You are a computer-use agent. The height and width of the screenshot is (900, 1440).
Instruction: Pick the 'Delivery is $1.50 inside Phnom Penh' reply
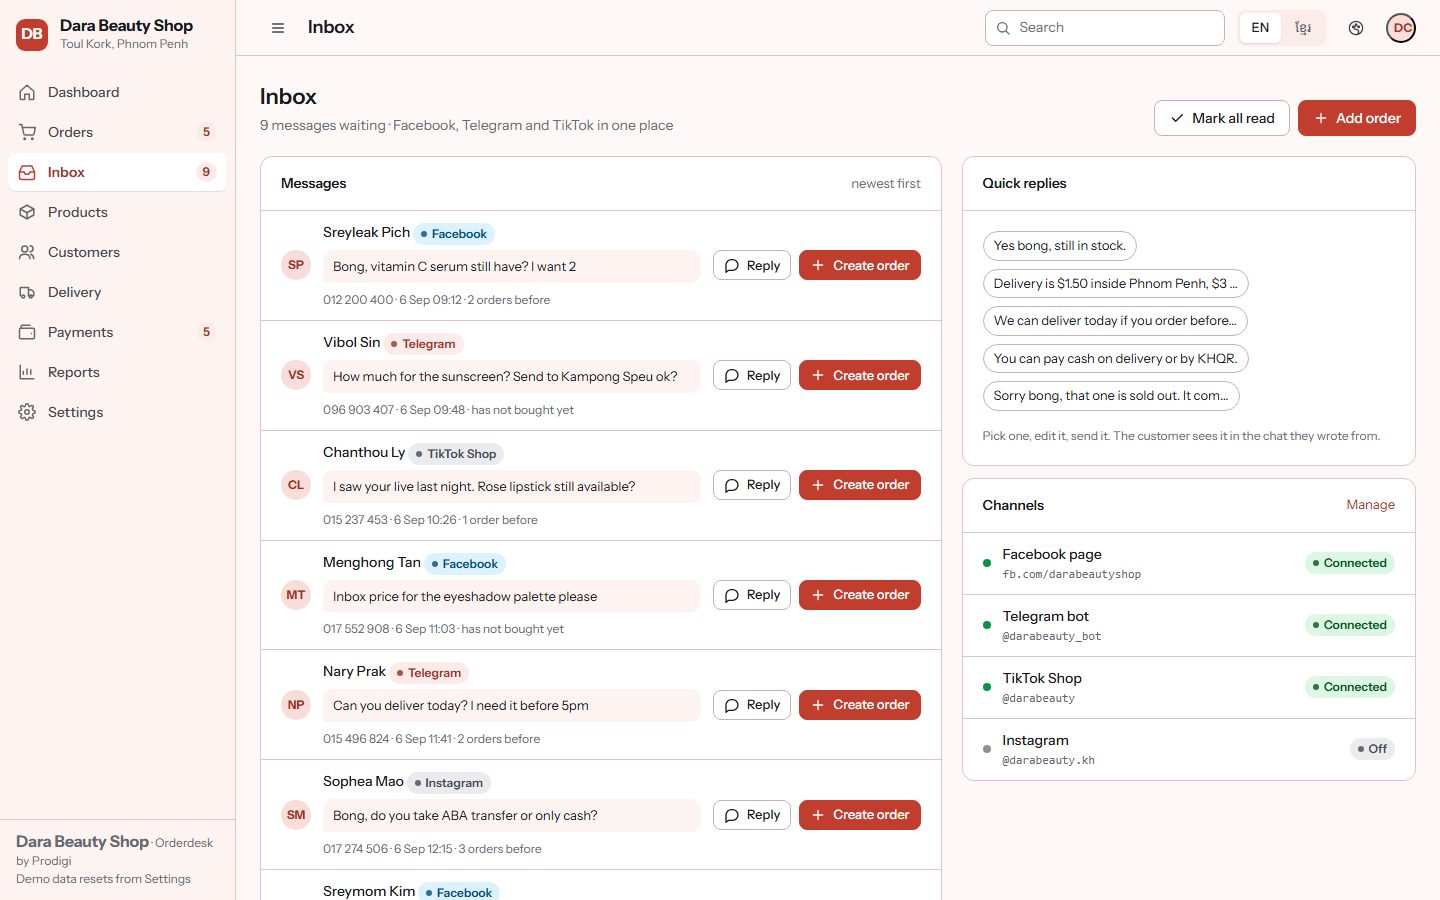click(1116, 284)
